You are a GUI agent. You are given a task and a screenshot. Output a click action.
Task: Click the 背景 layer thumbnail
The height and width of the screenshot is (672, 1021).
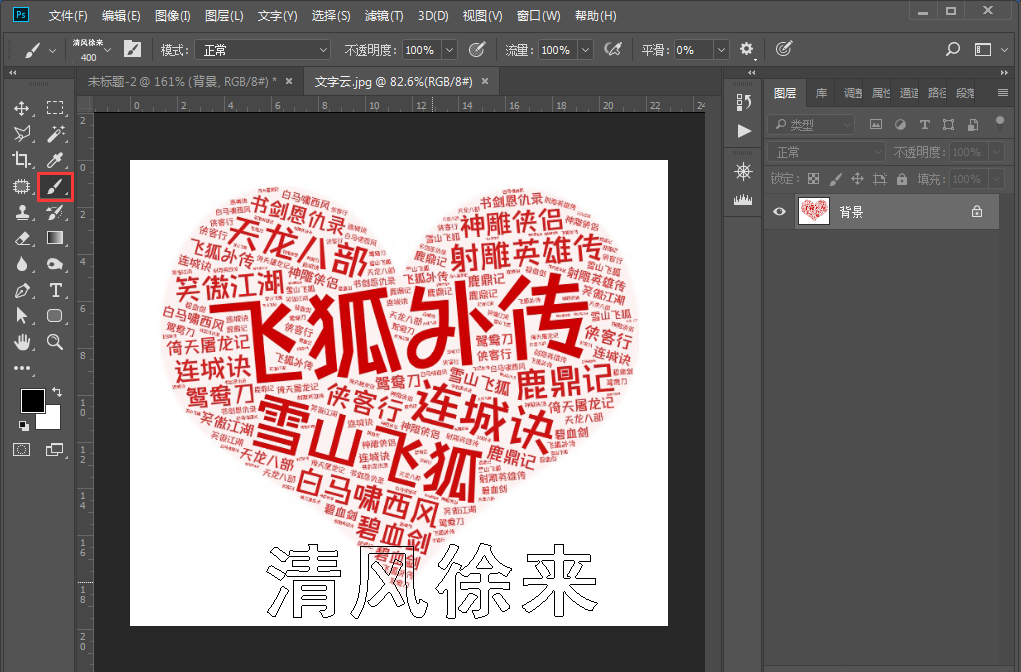tap(814, 211)
